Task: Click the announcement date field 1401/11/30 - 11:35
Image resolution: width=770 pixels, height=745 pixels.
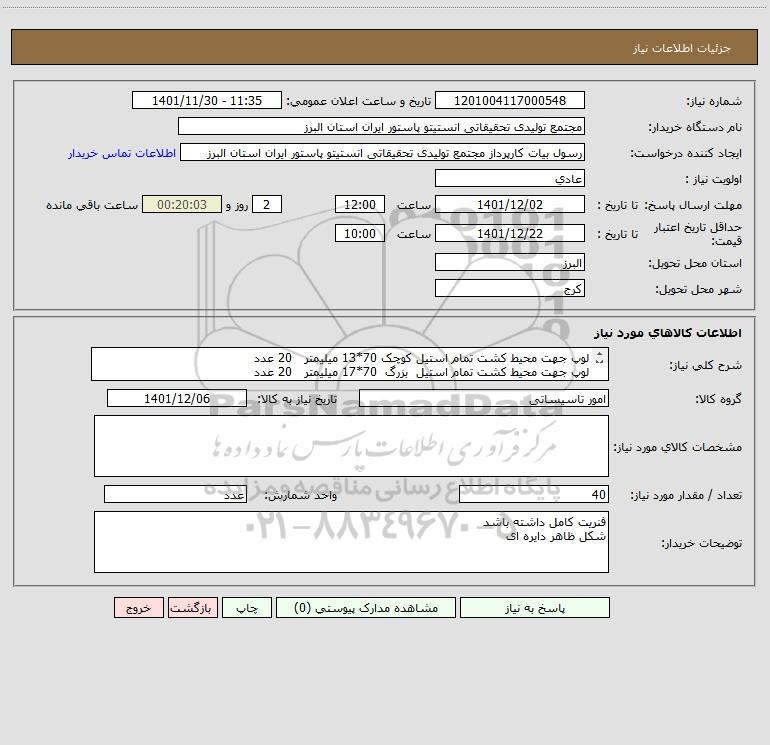Action: (207, 100)
